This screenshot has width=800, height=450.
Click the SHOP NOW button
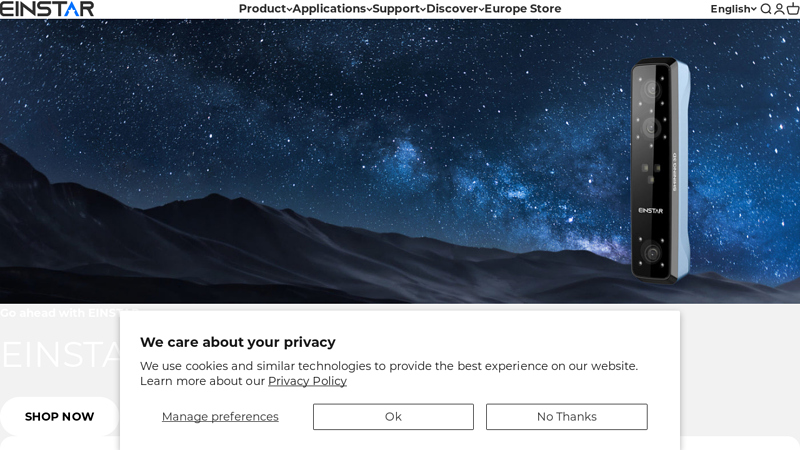pos(59,416)
